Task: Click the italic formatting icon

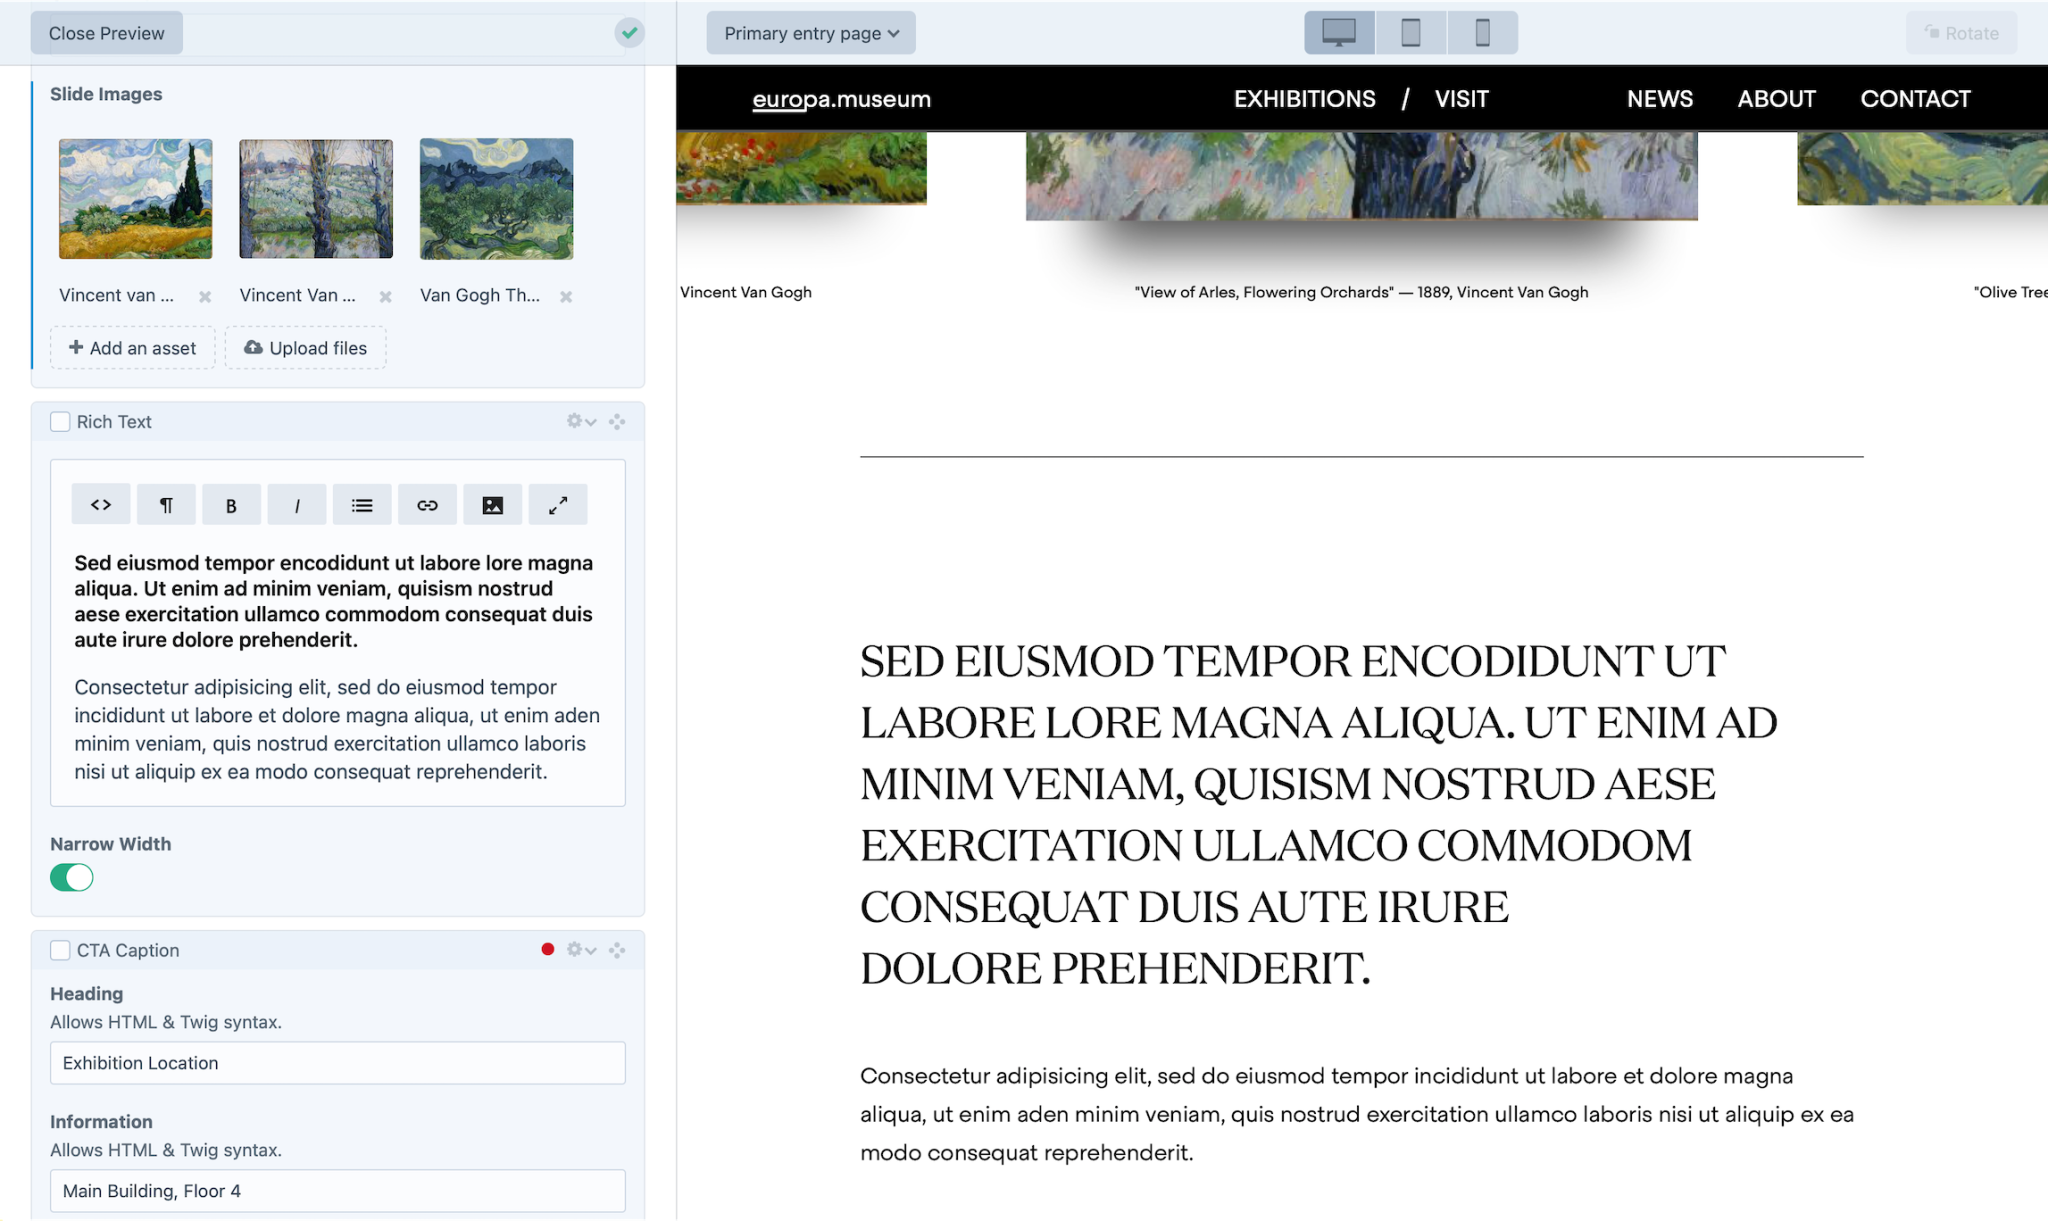Action: 298,506
